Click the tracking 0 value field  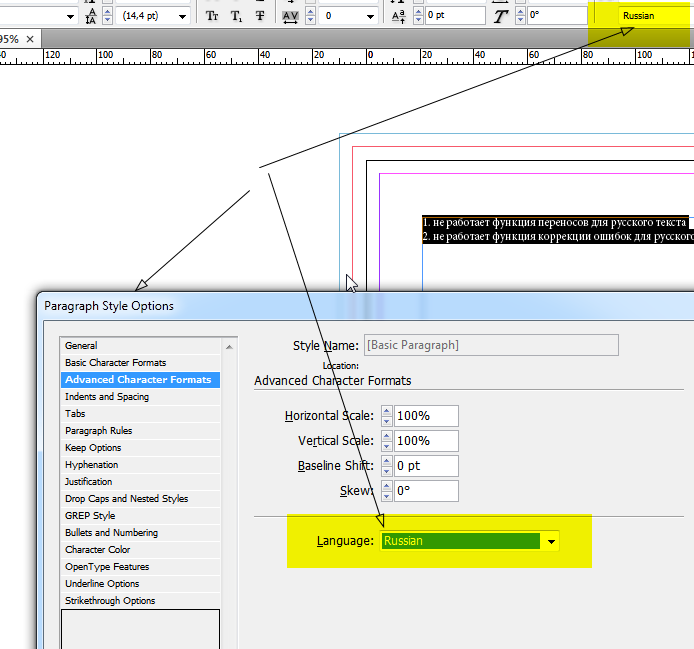coord(343,16)
